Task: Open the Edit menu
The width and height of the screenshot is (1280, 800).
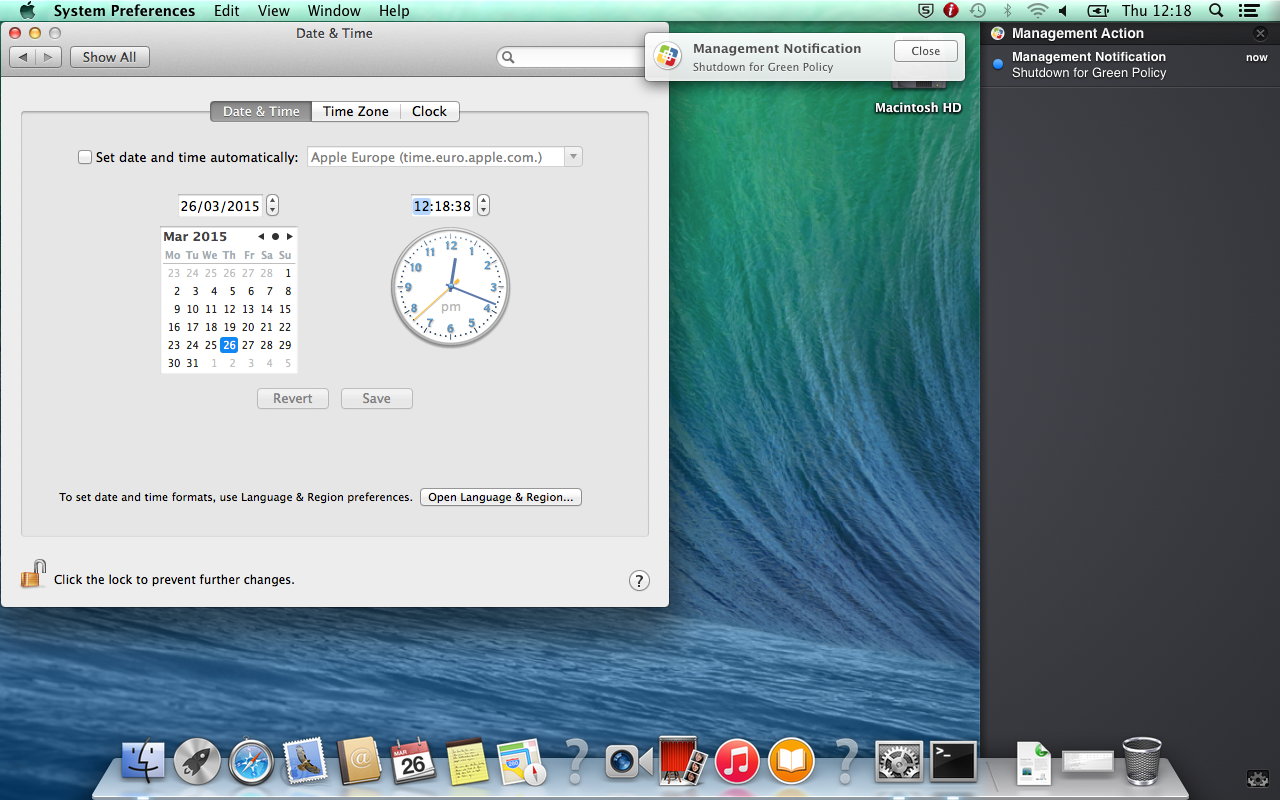Action: 227,11
